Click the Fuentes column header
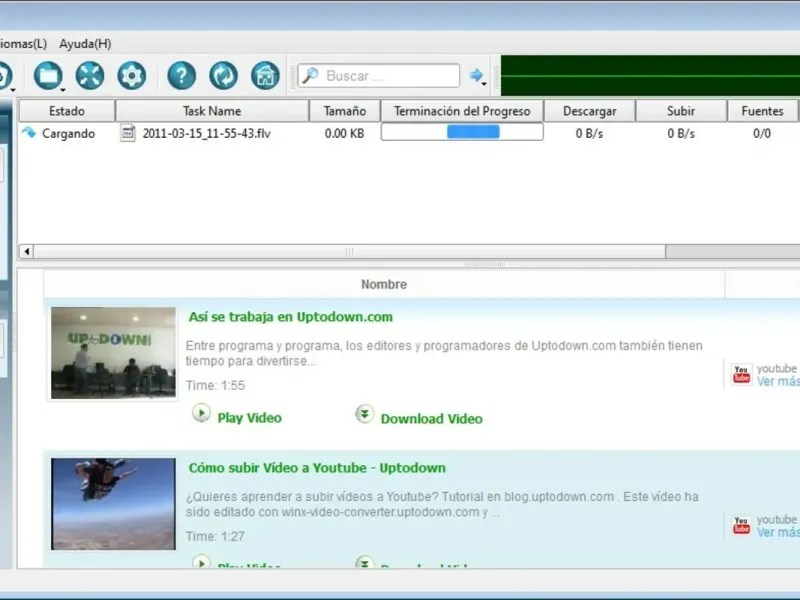 (x=762, y=111)
